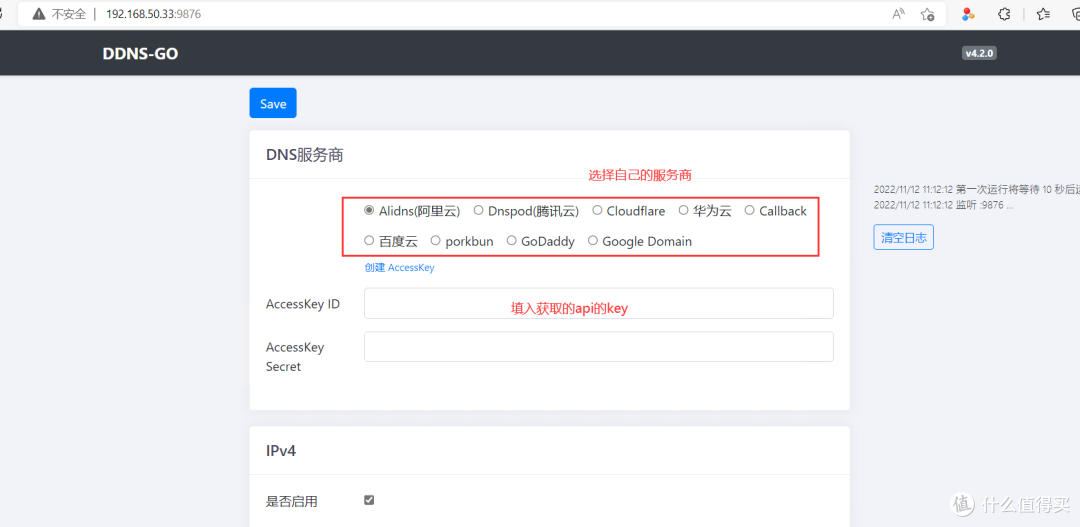Click the v4.2.0 version badge
This screenshot has height=527, width=1080.
point(979,53)
